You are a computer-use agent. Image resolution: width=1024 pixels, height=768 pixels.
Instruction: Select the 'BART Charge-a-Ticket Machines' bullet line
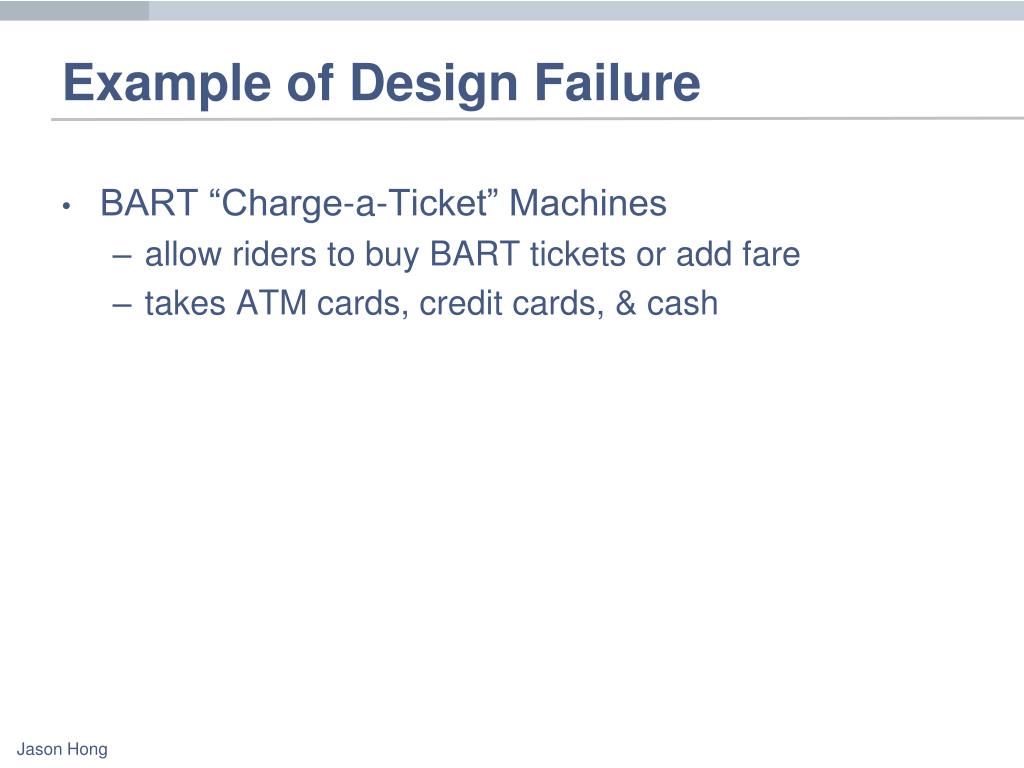(383, 203)
